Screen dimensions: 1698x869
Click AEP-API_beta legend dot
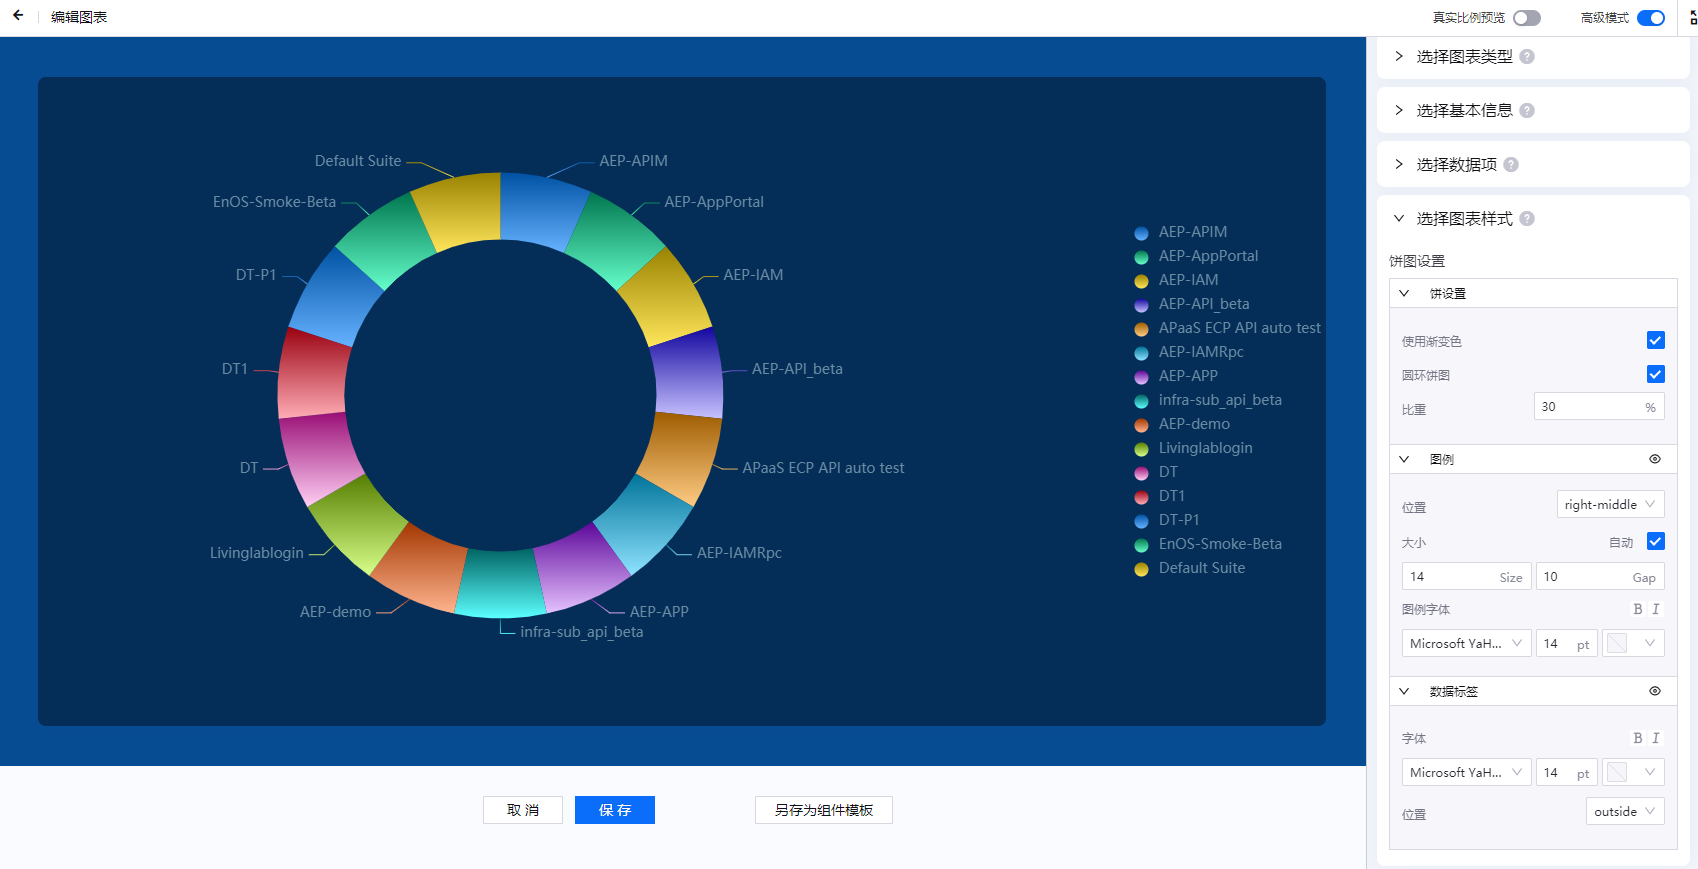[1141, 305]
